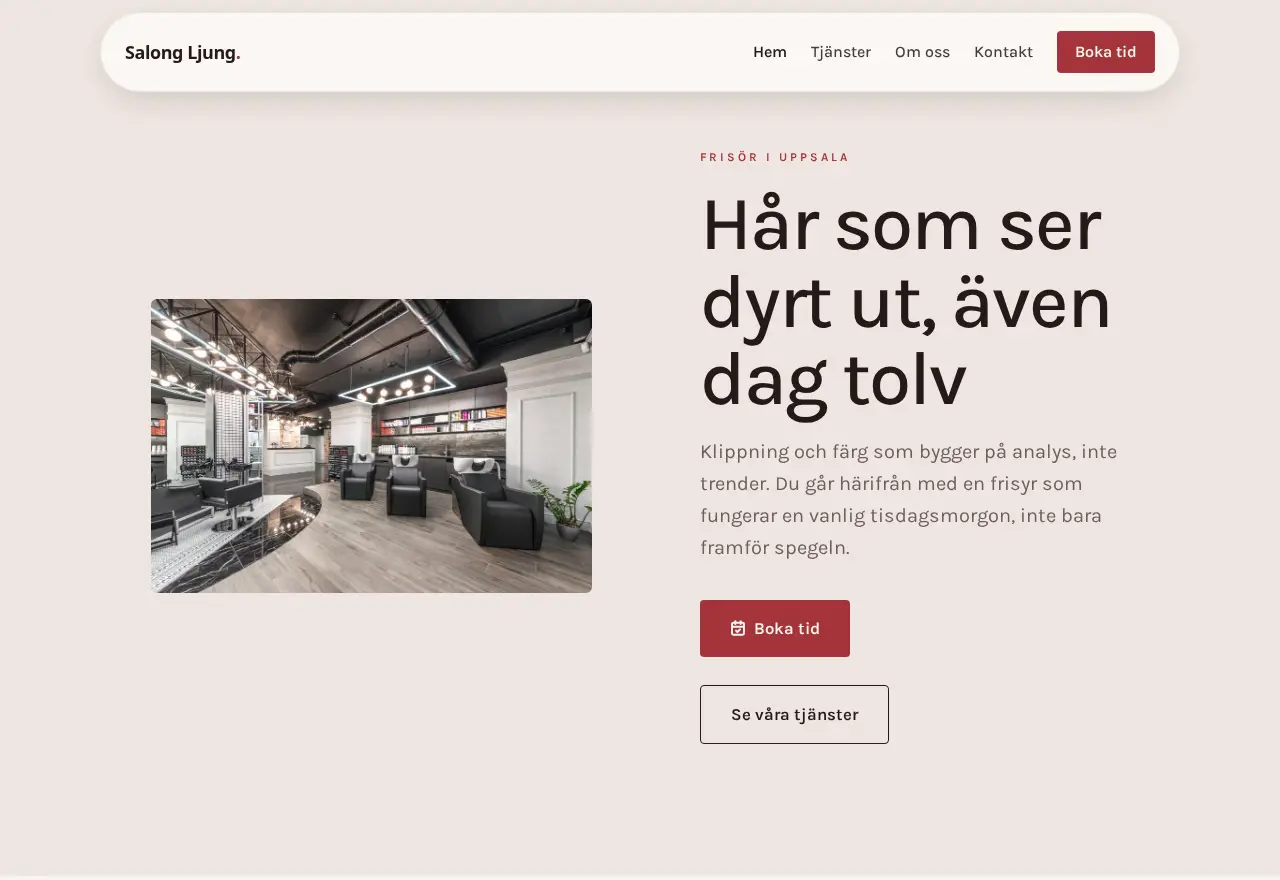Click Se våra tjänster button

pos(794,714)
